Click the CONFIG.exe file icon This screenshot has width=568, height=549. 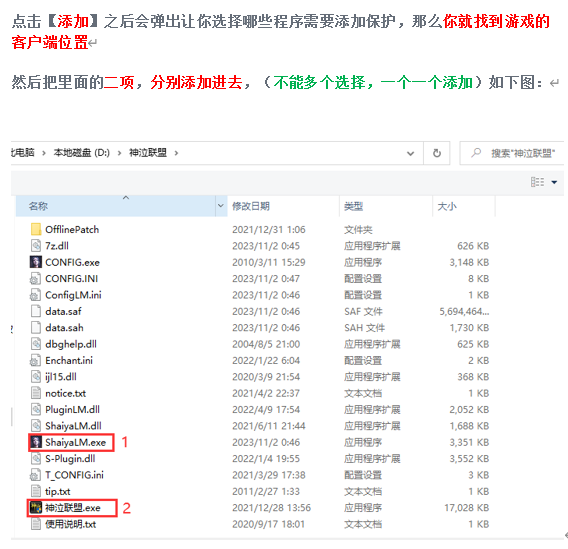point(36,262)
